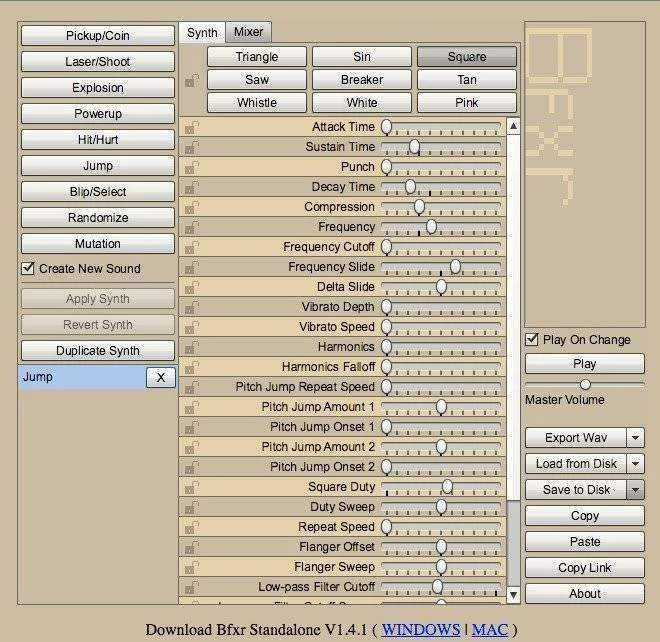This screenshot has height=642, width=660.
Task: Toggle the lock icon beside Square Duty
Action: (192, 487)
